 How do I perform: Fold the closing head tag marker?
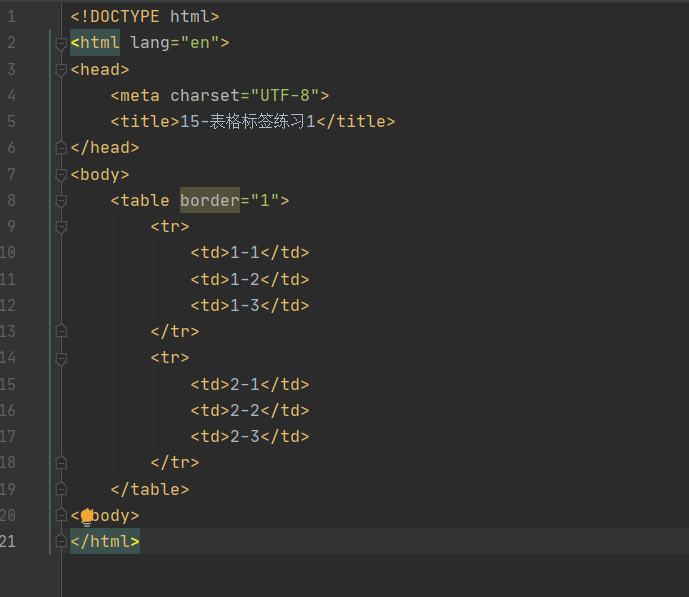point(61,148)
